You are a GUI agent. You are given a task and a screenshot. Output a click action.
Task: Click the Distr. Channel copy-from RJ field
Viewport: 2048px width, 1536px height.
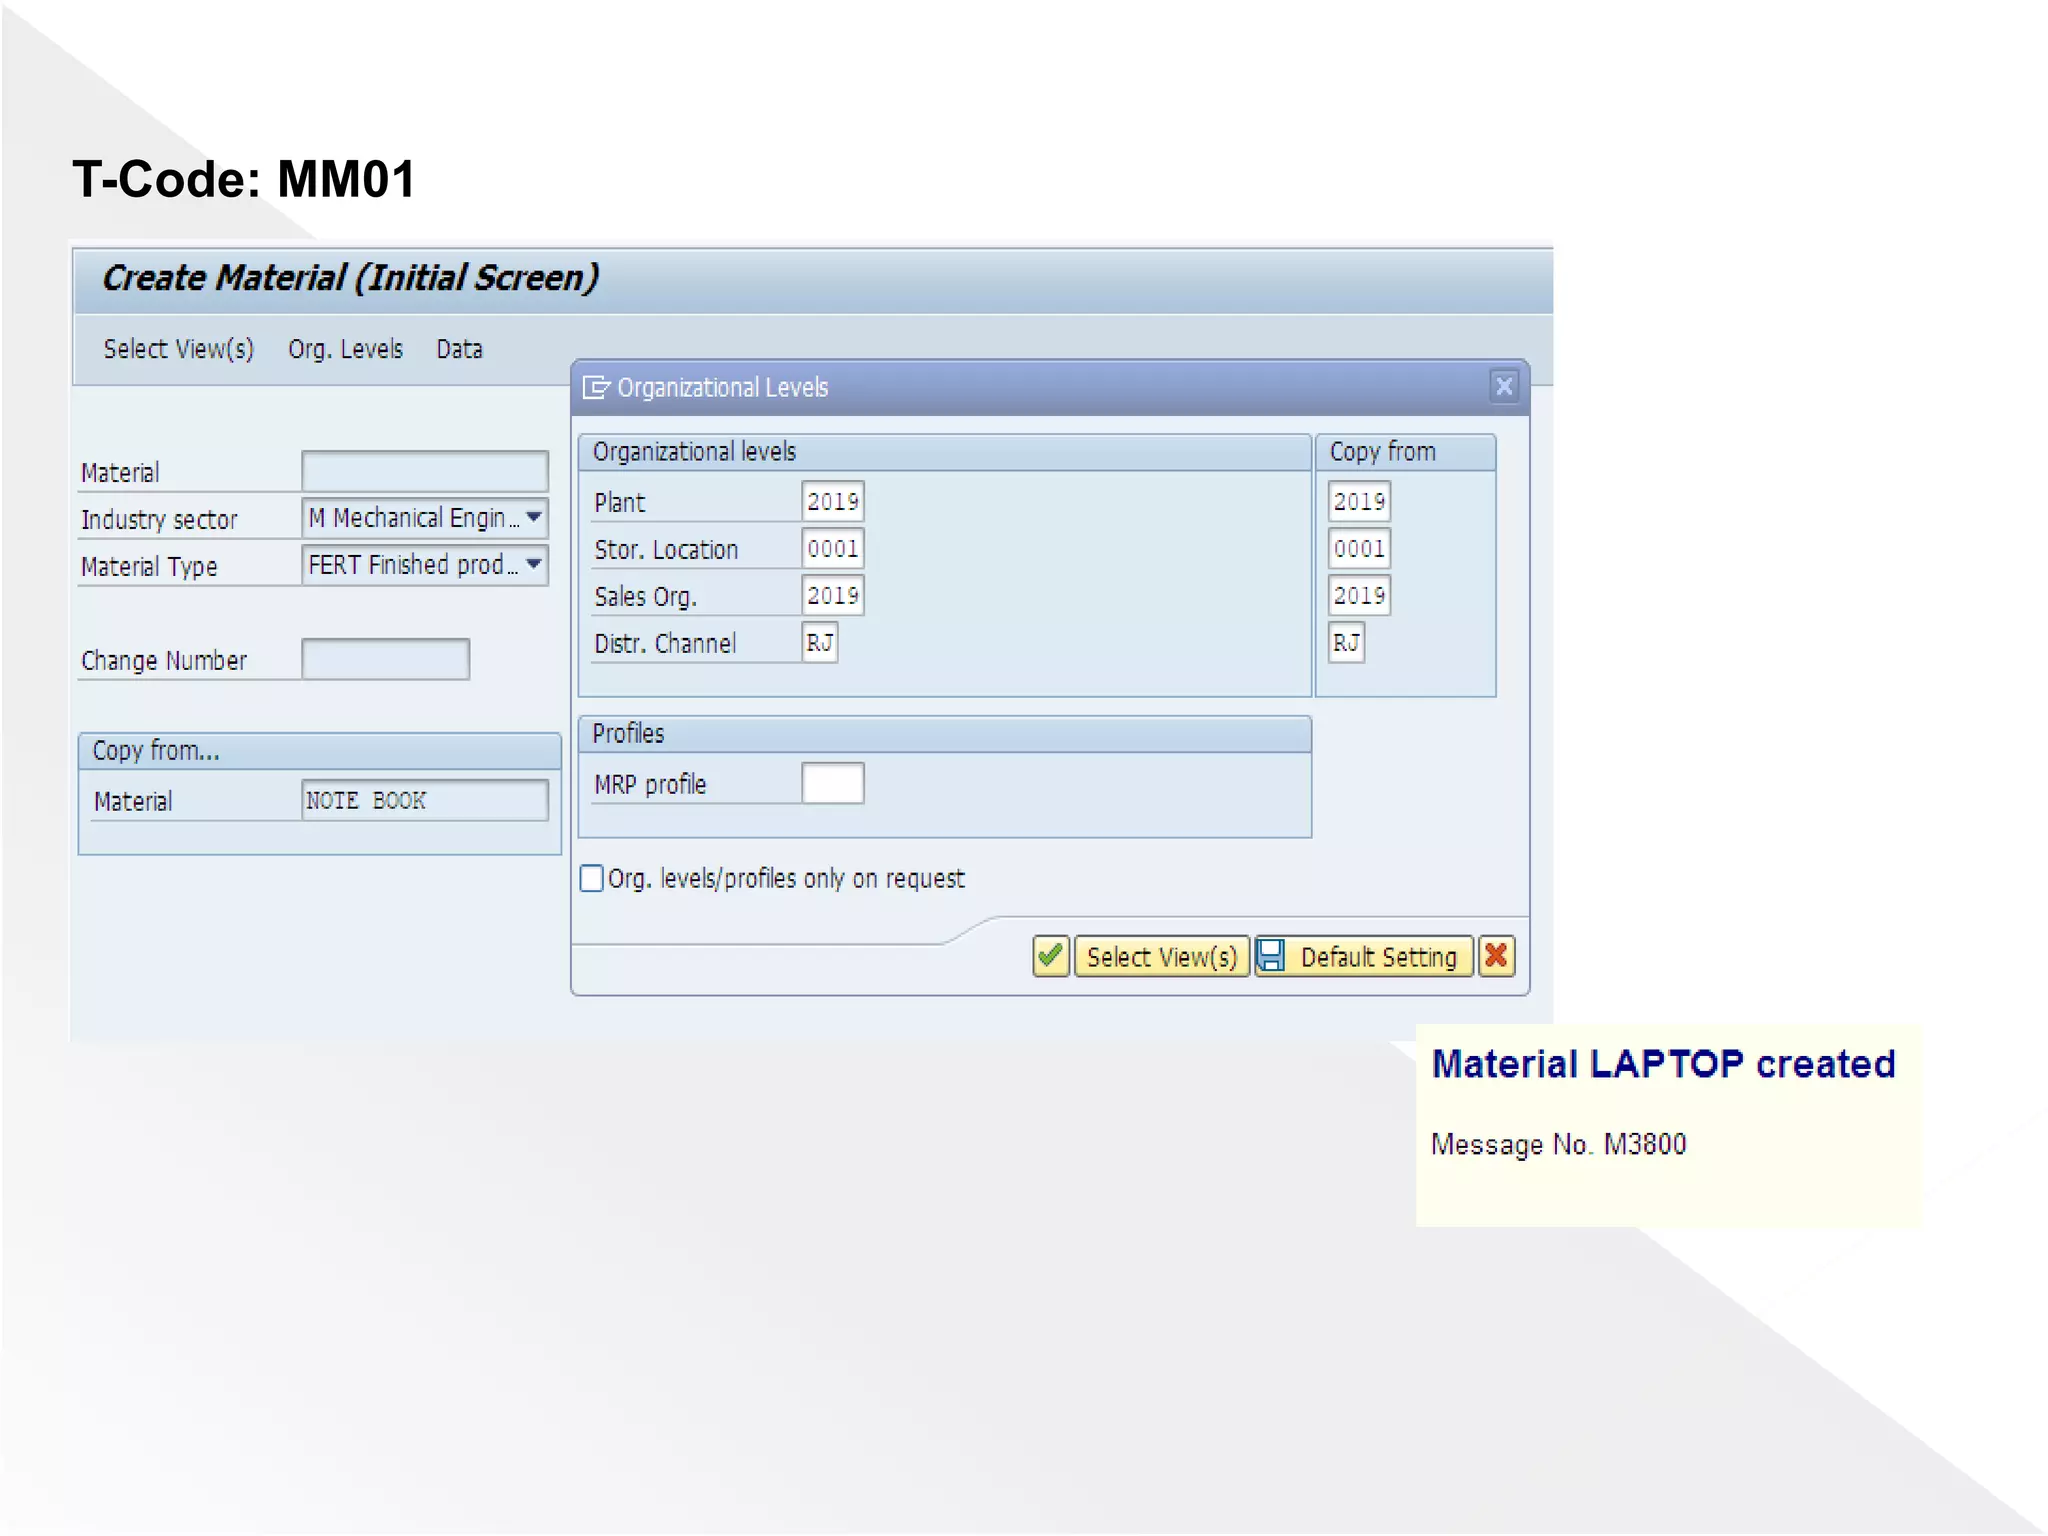(x=1346, y=642)
